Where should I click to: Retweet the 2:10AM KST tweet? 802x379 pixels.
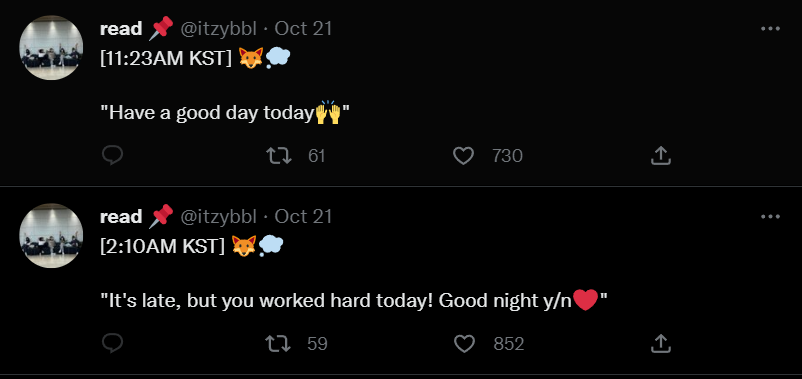(x=279, y=344)
